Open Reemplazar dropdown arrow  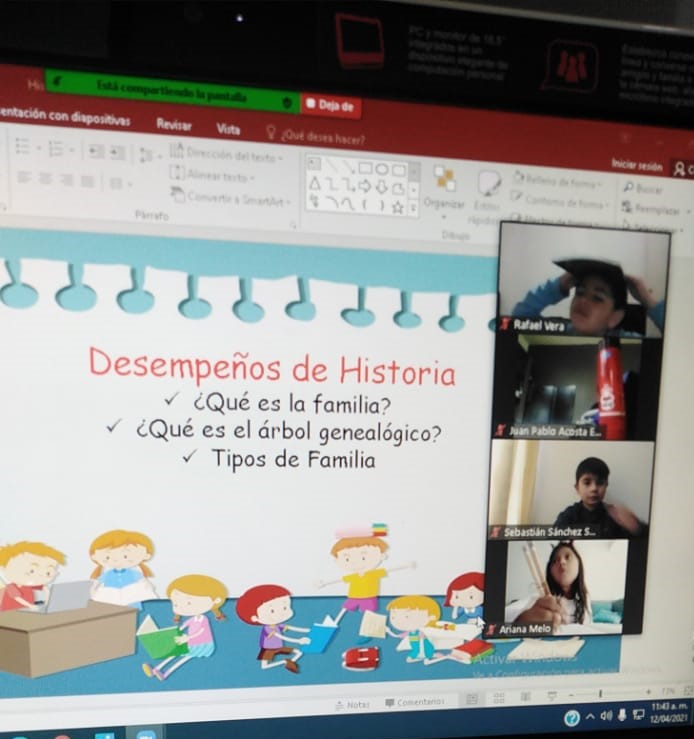[x=688, y=212]
